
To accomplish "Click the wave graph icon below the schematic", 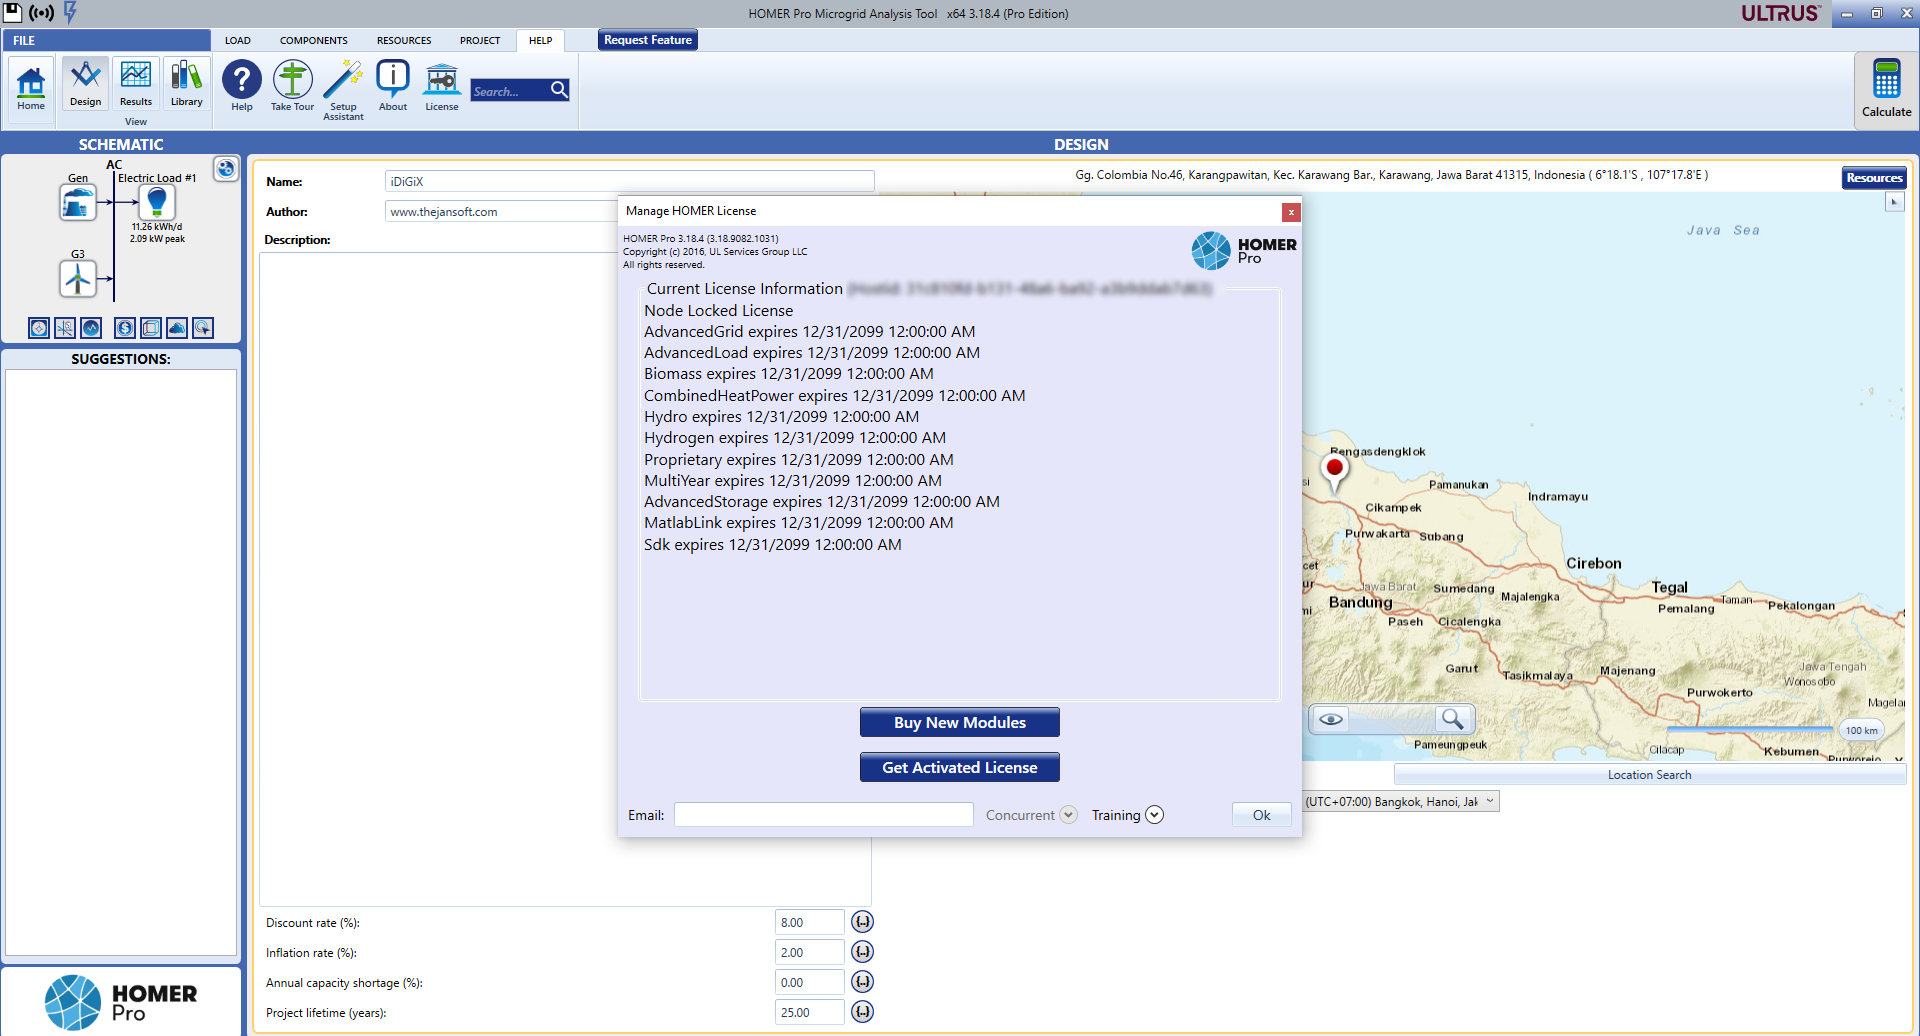I will click(91, 328).
